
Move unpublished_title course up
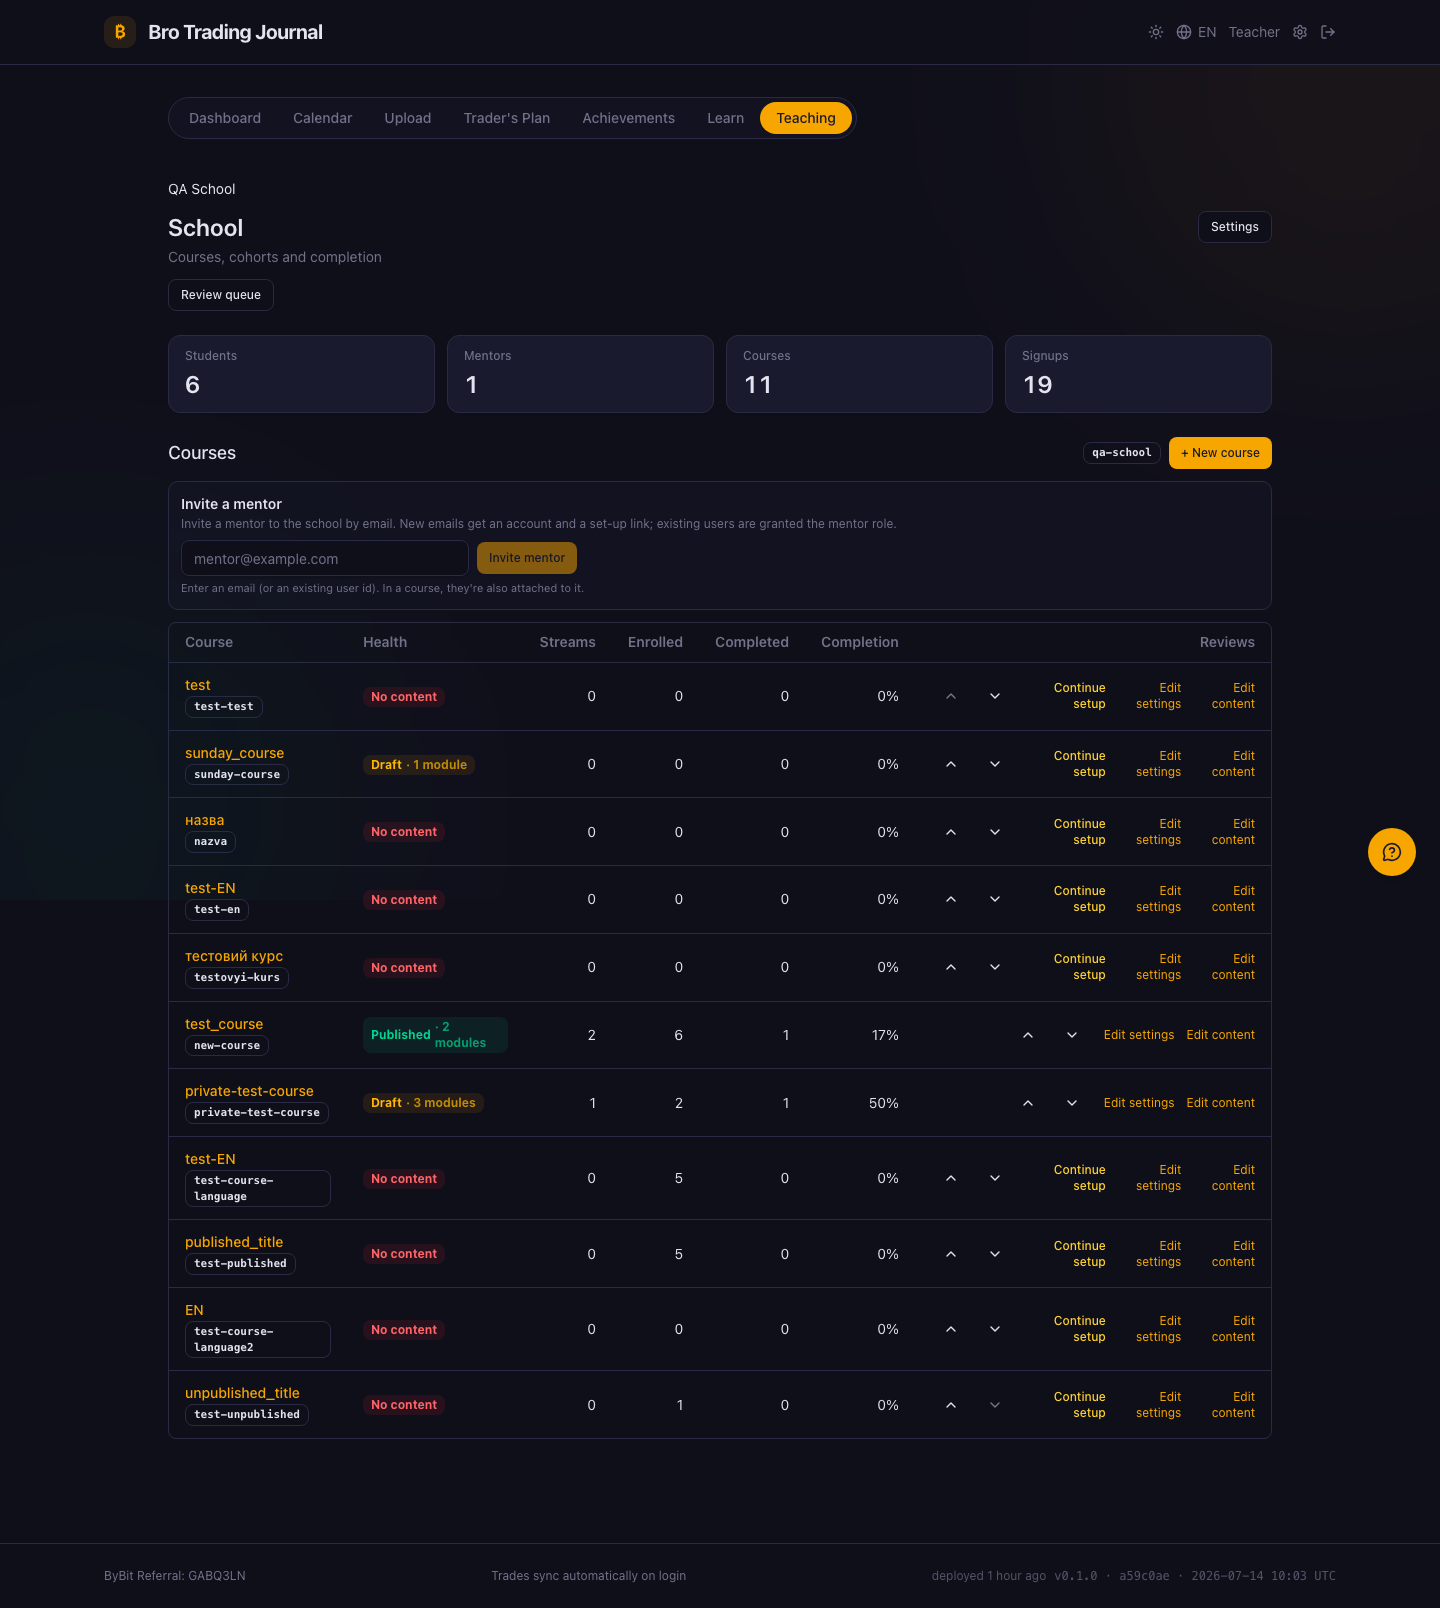coord(951,1405)
